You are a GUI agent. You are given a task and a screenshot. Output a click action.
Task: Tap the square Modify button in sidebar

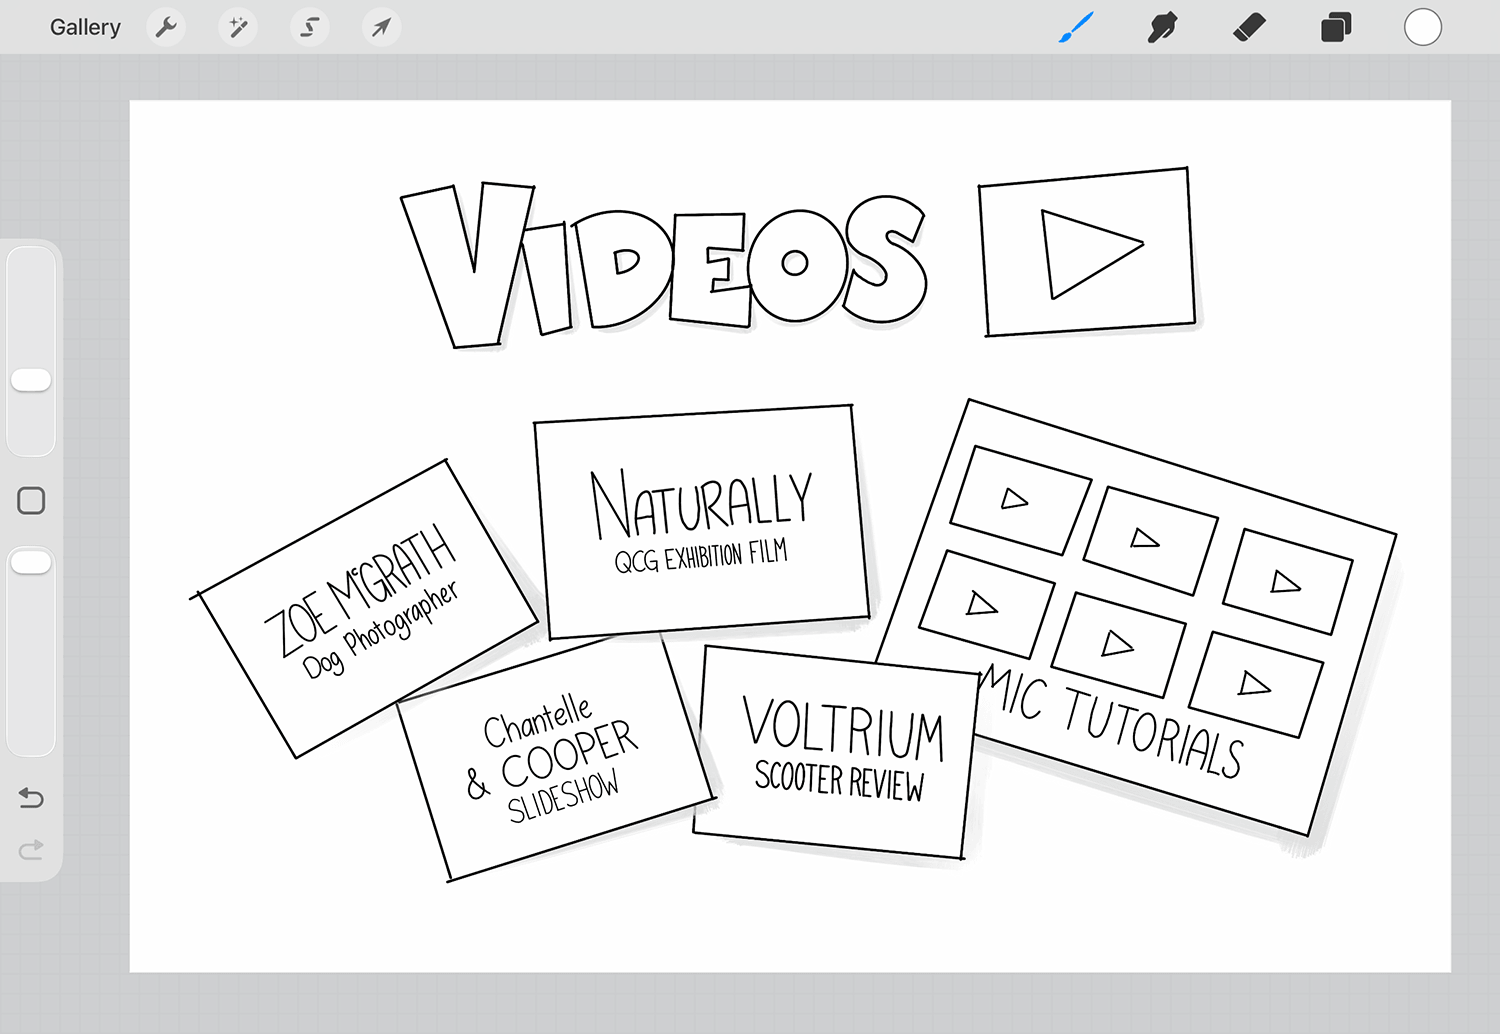31,500
